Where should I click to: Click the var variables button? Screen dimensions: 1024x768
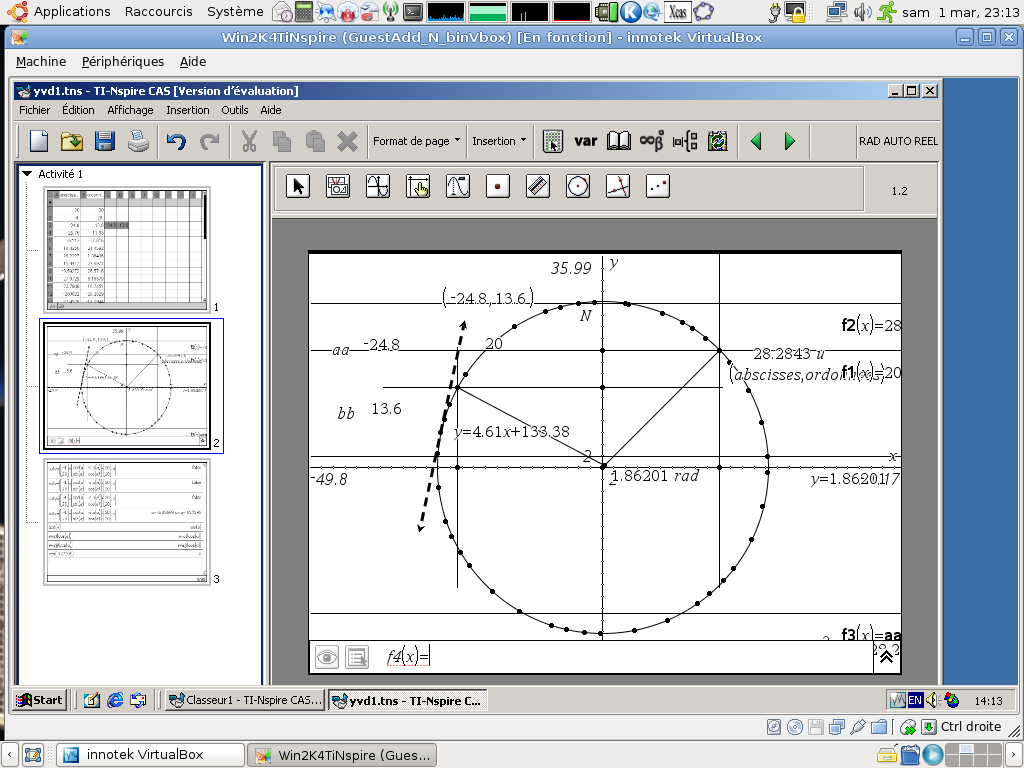[585, 141]
